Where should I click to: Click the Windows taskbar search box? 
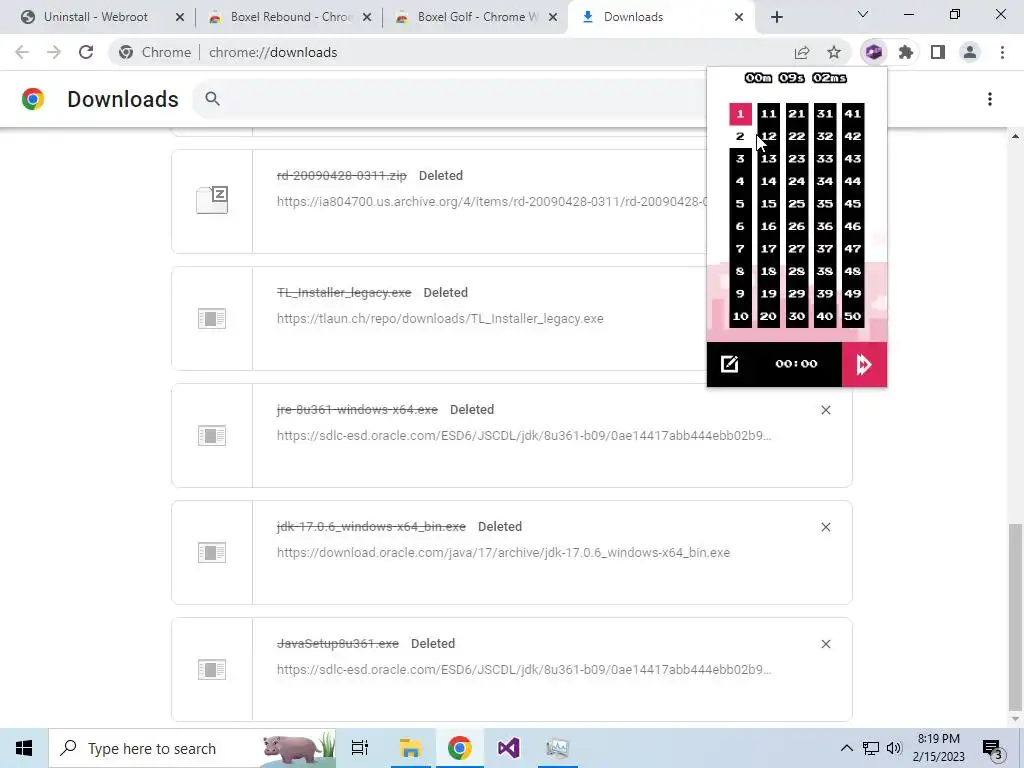pyautogui.click(x=193, y=748)
